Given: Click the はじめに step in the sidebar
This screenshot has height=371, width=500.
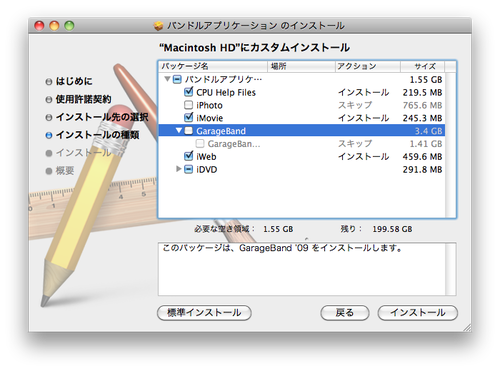Looking at the screenshot, I should pyautogui.click(x=74, y=81).
